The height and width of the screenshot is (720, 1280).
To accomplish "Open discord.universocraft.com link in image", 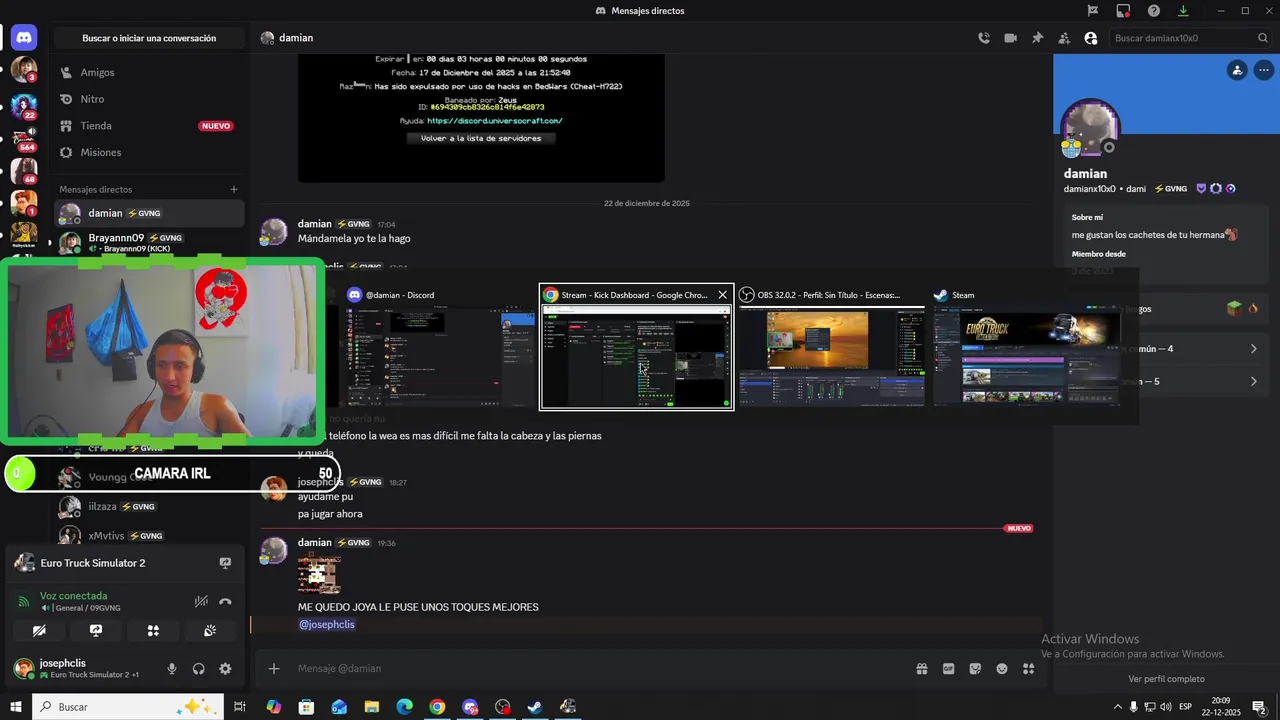I will (495, 121).
